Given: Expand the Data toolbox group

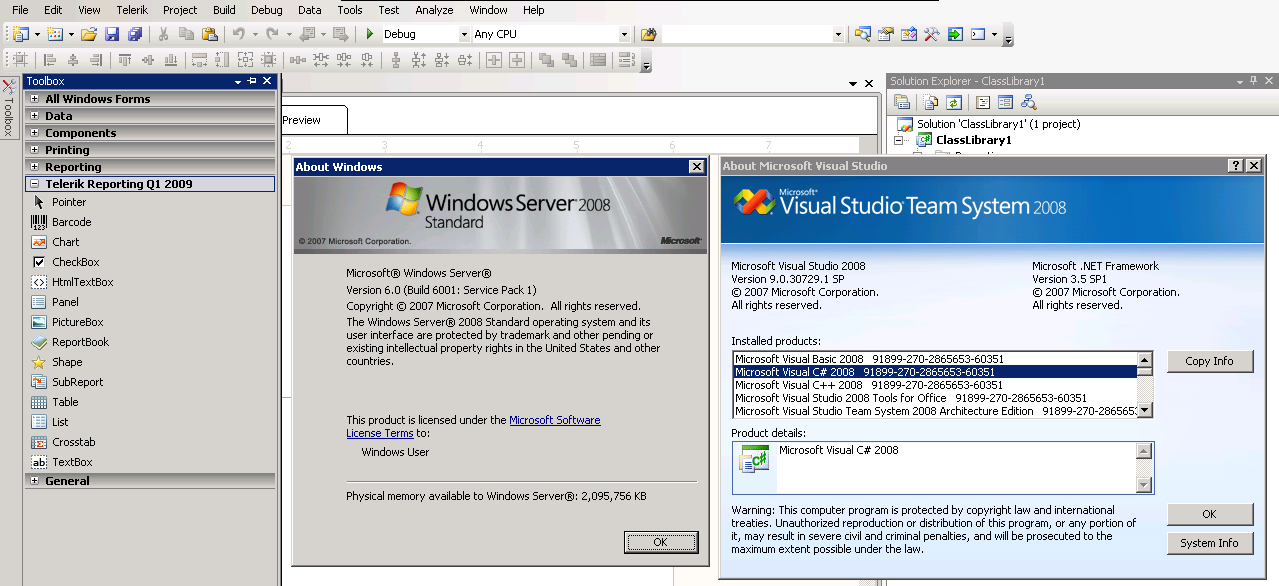Looking at the screenshot, I should tap(35, 116).
